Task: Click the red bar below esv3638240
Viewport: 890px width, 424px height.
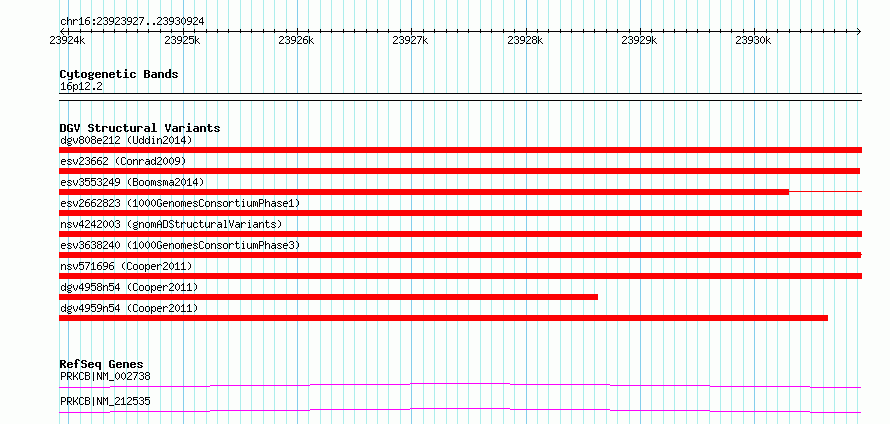Action: [460, 255]
